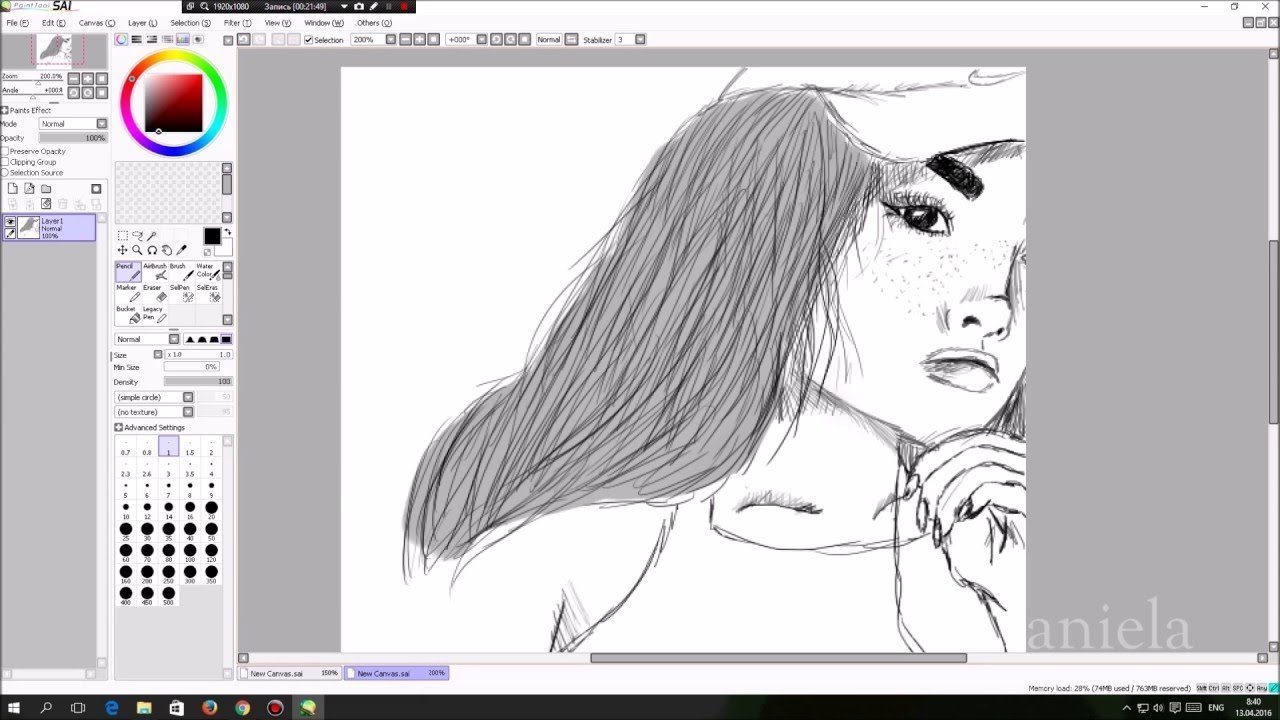
Task: Open the layer Mode dropdown
Action: [72, 124]
